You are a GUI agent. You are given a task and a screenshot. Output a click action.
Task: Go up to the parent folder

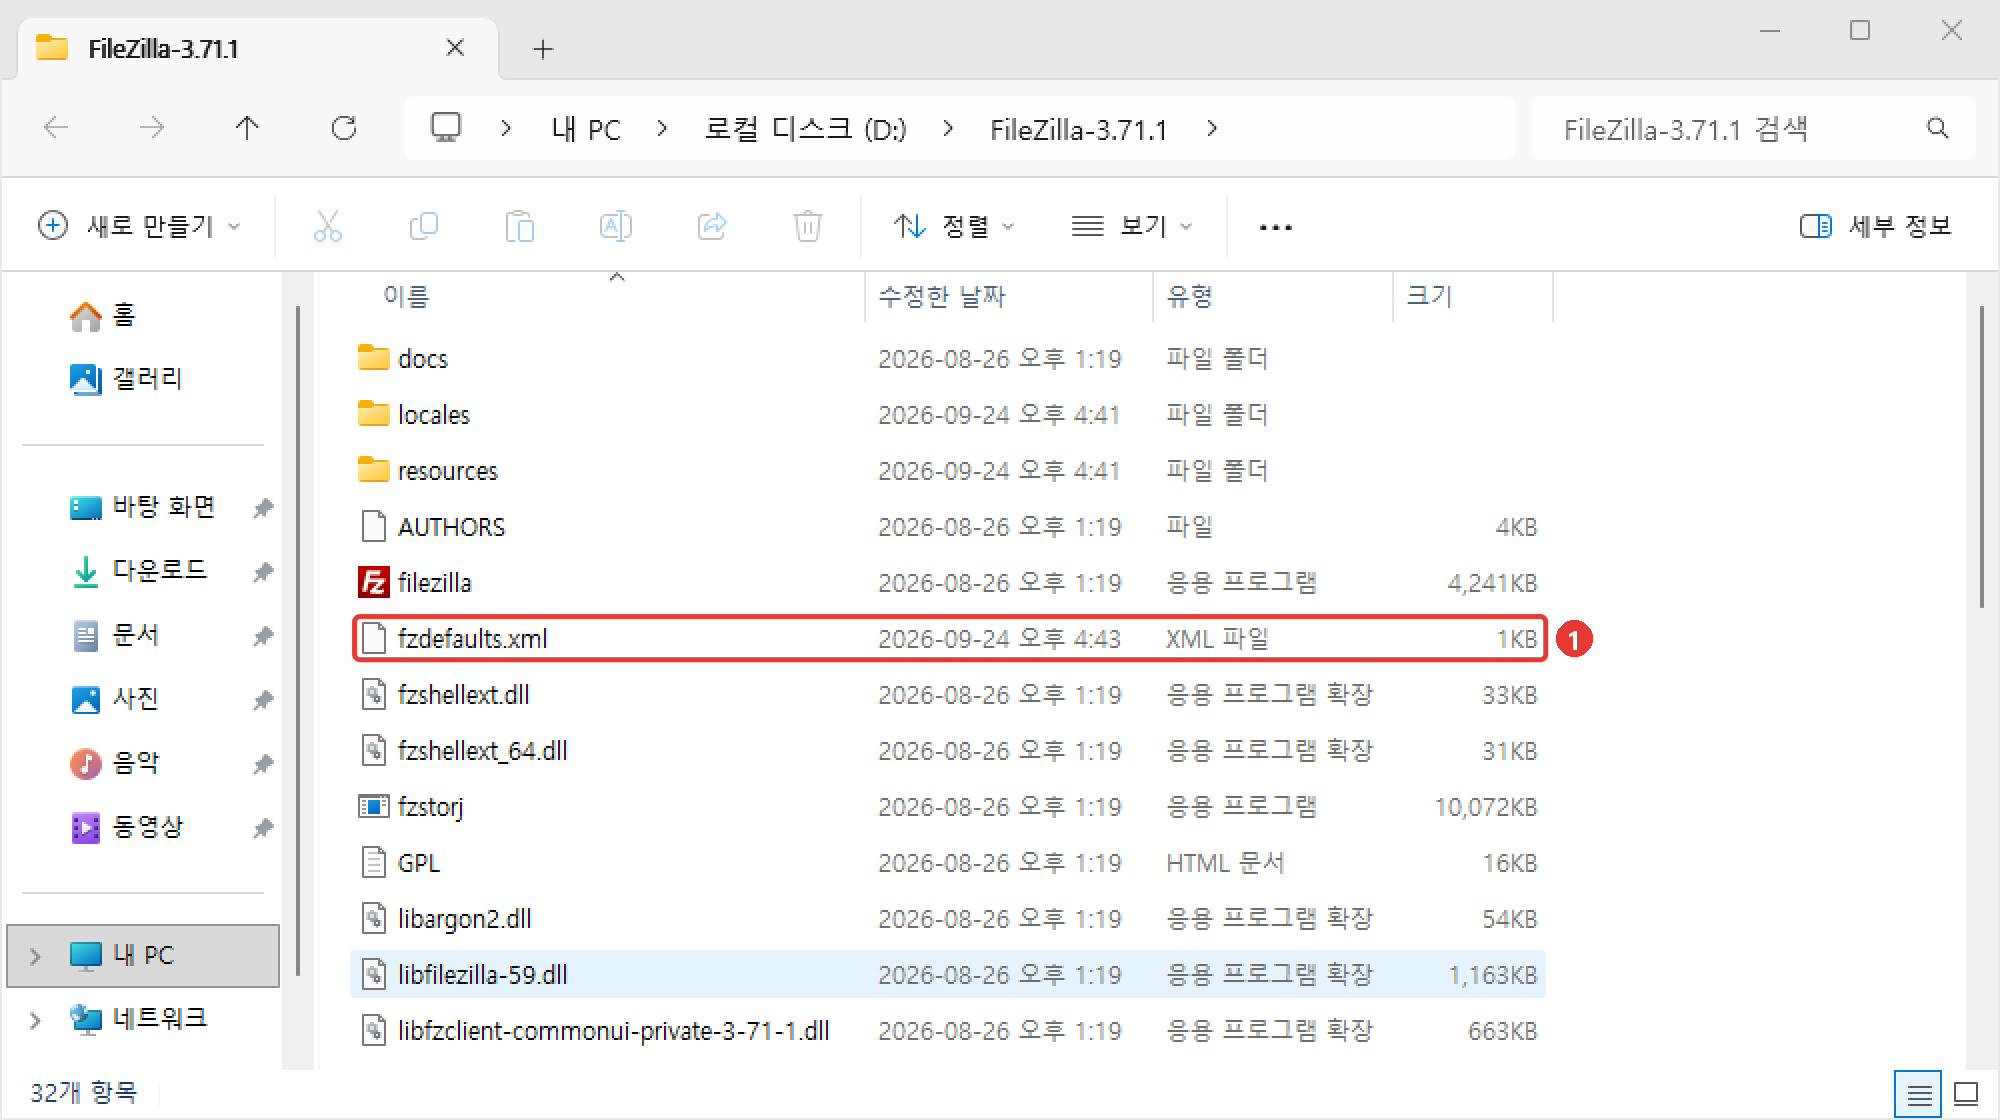[x=247, y=128]
